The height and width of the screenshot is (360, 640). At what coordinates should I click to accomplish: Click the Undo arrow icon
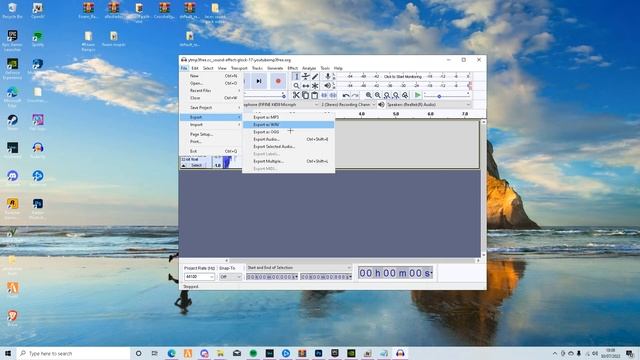[x=346, y=95]
